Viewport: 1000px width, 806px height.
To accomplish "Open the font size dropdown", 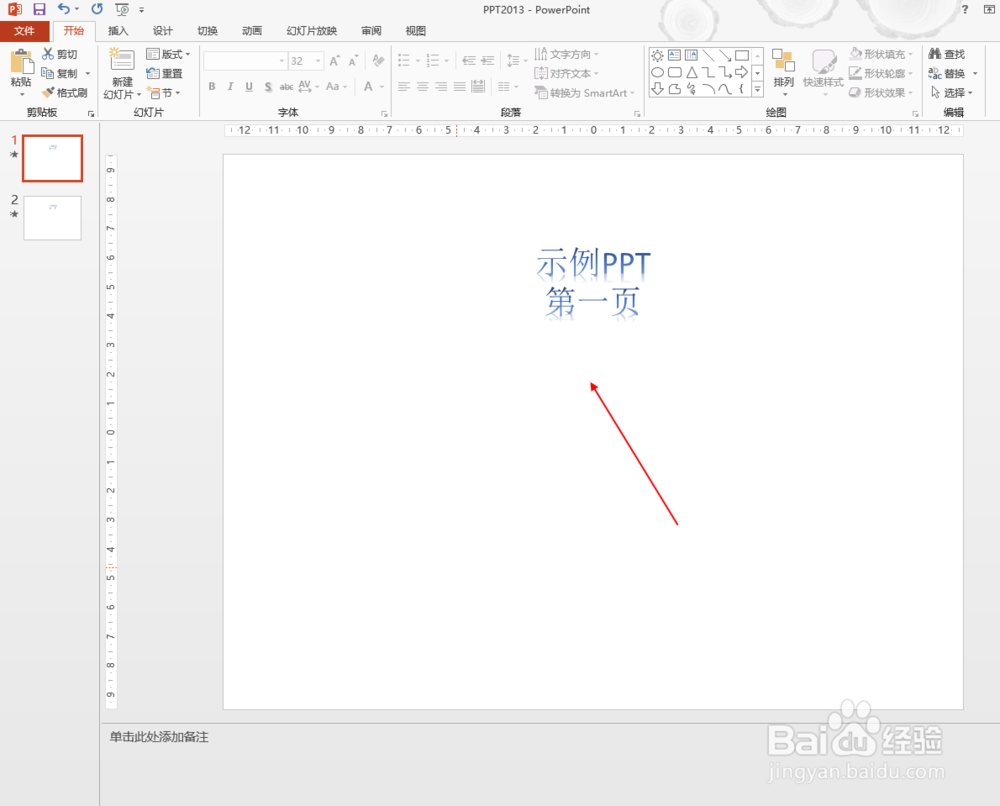I will [x=316, y=60].
